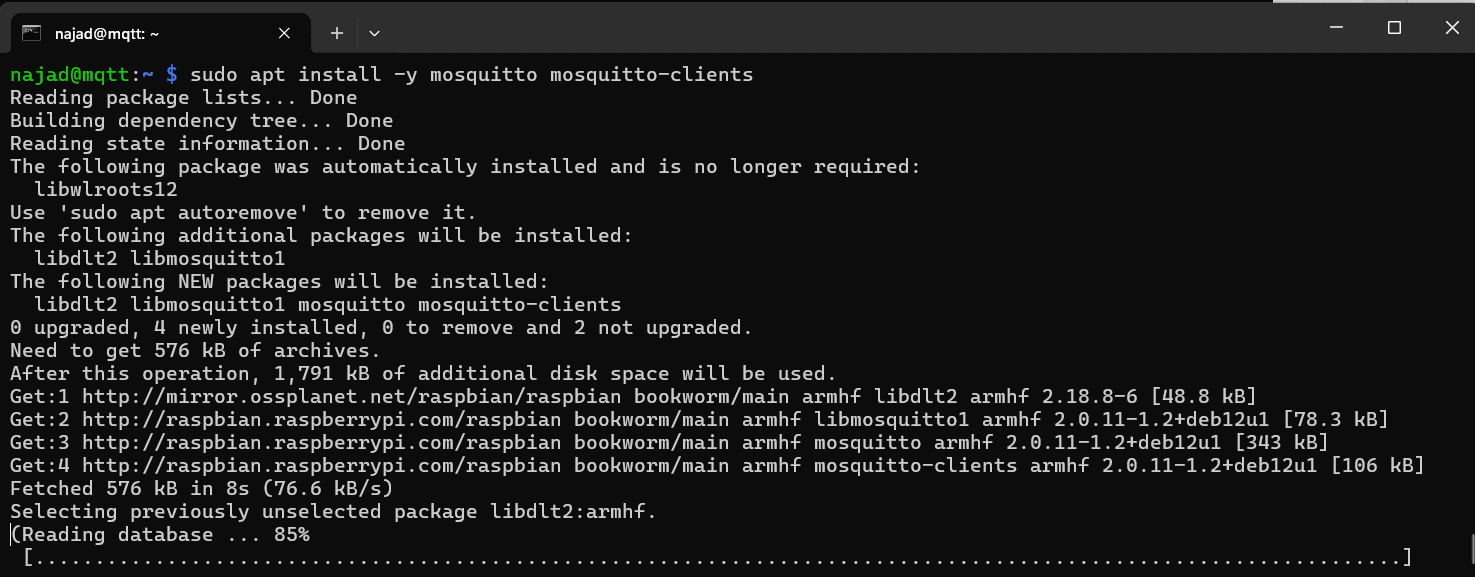Click the Fetched 576 kB status line

click(x=200, y=487)
